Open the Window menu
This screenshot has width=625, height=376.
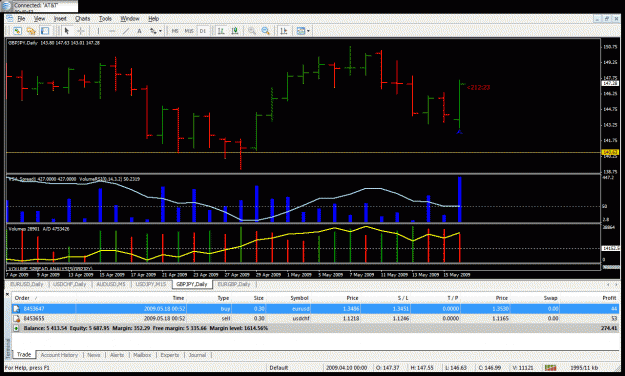click(x=130, y=18)
